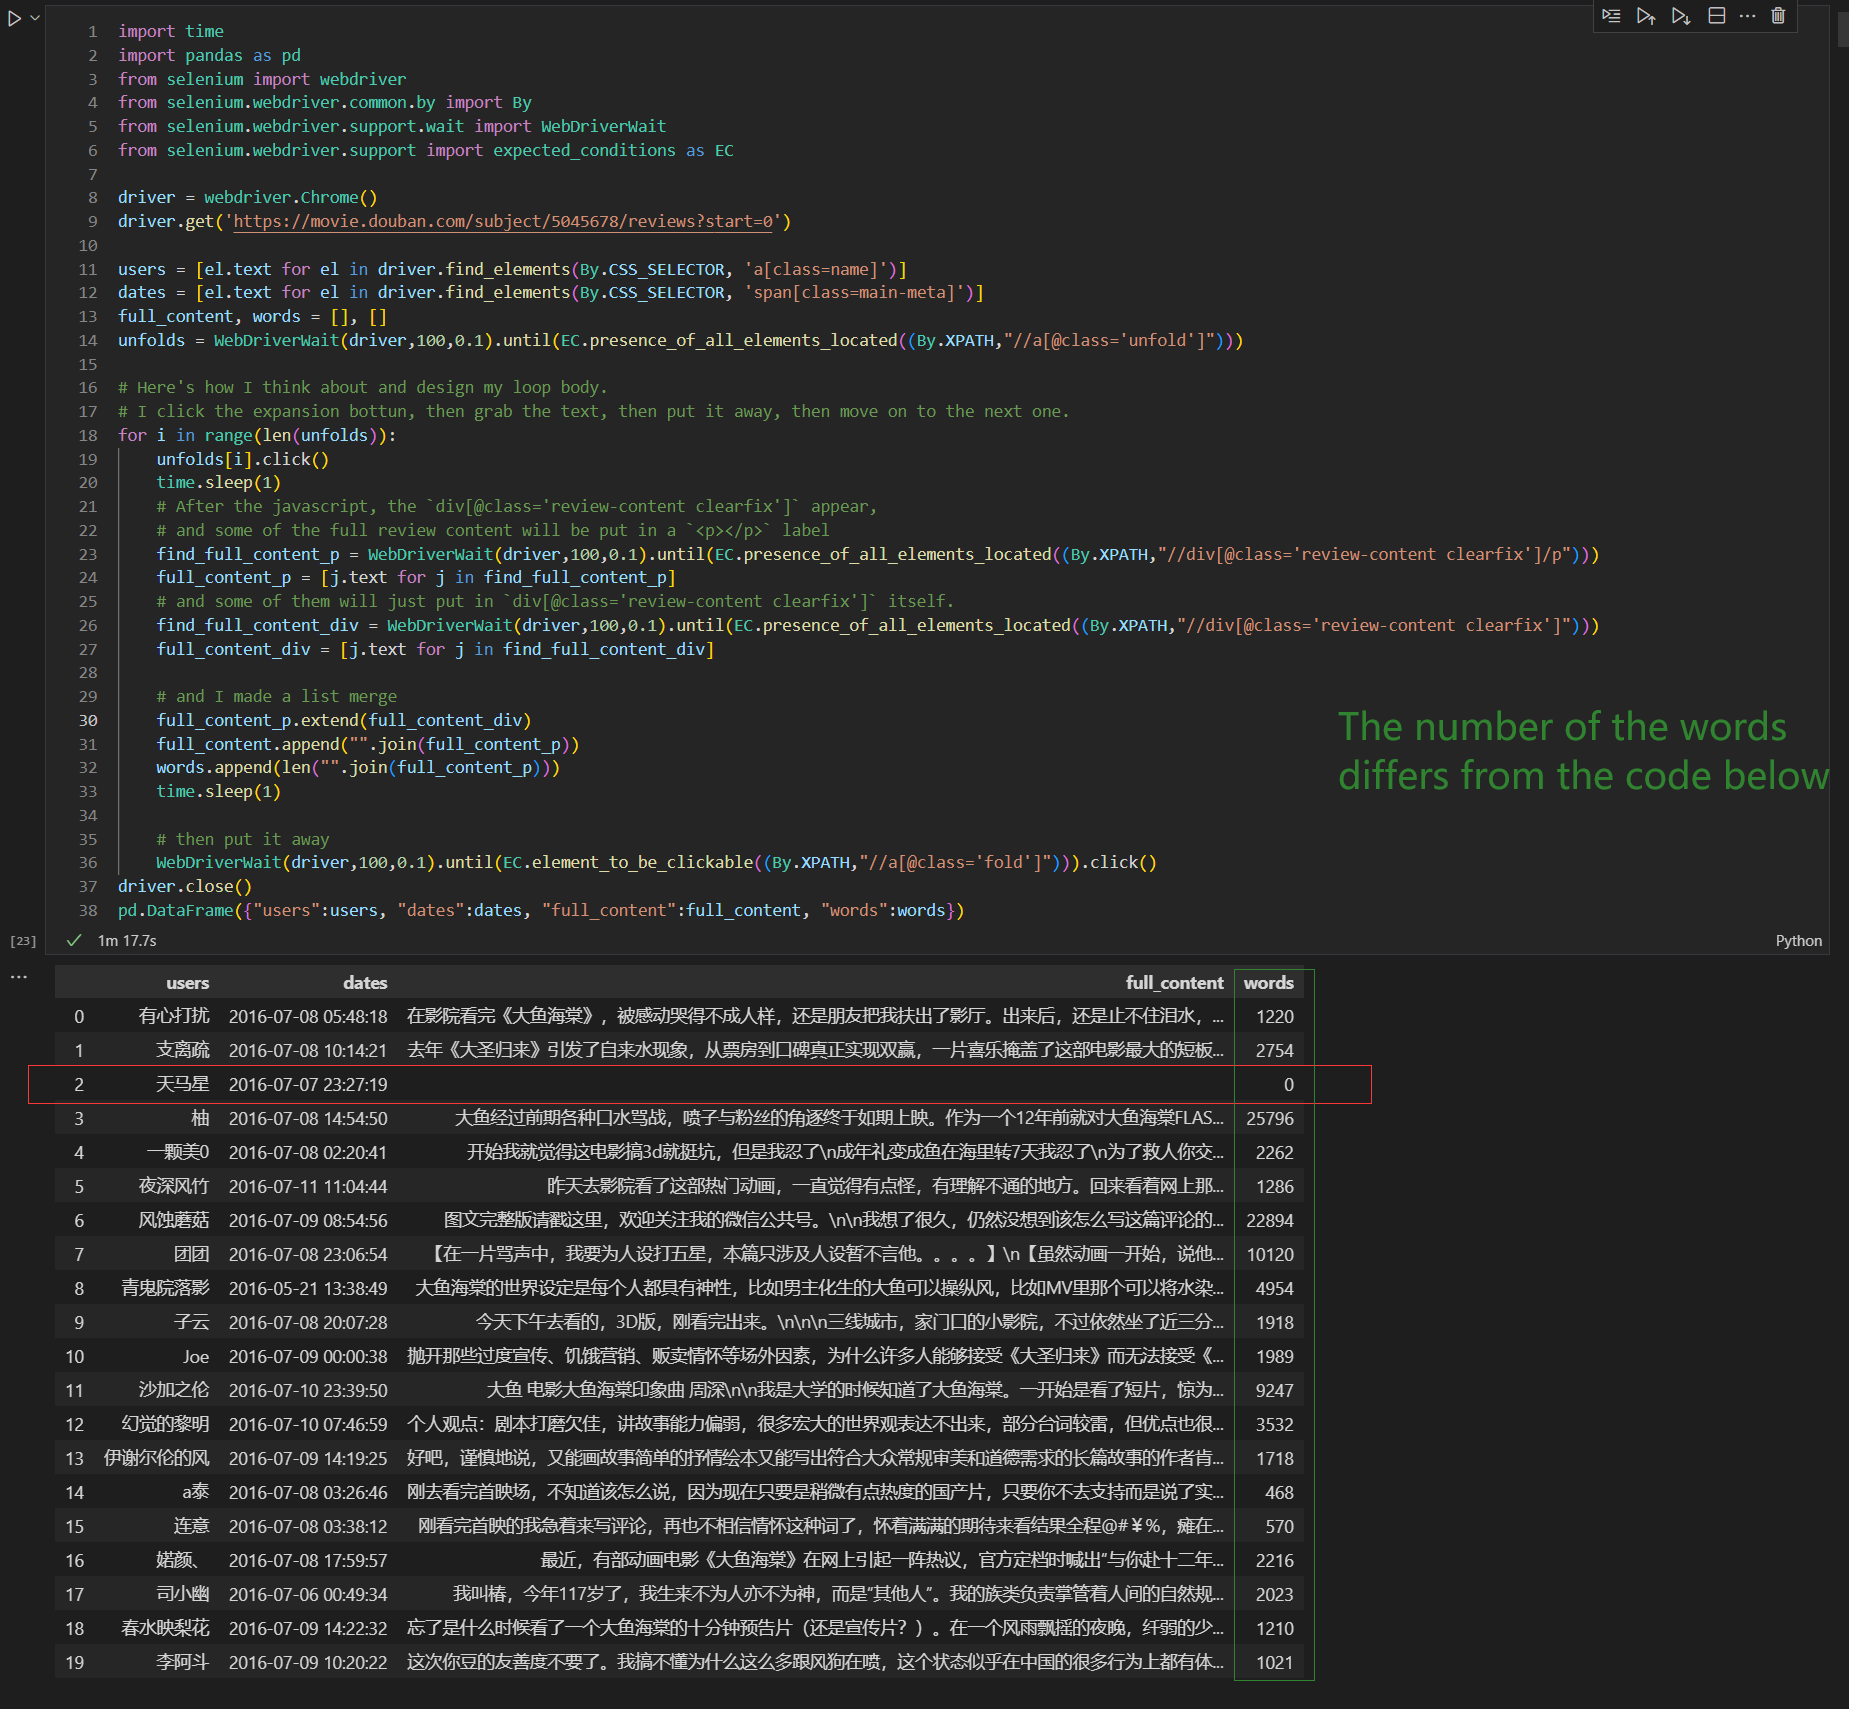Viewport: 1849px width, 1709px height.
Task: Select the words value 9247
Action: pyautogui.click(x=1275, y=1390)
